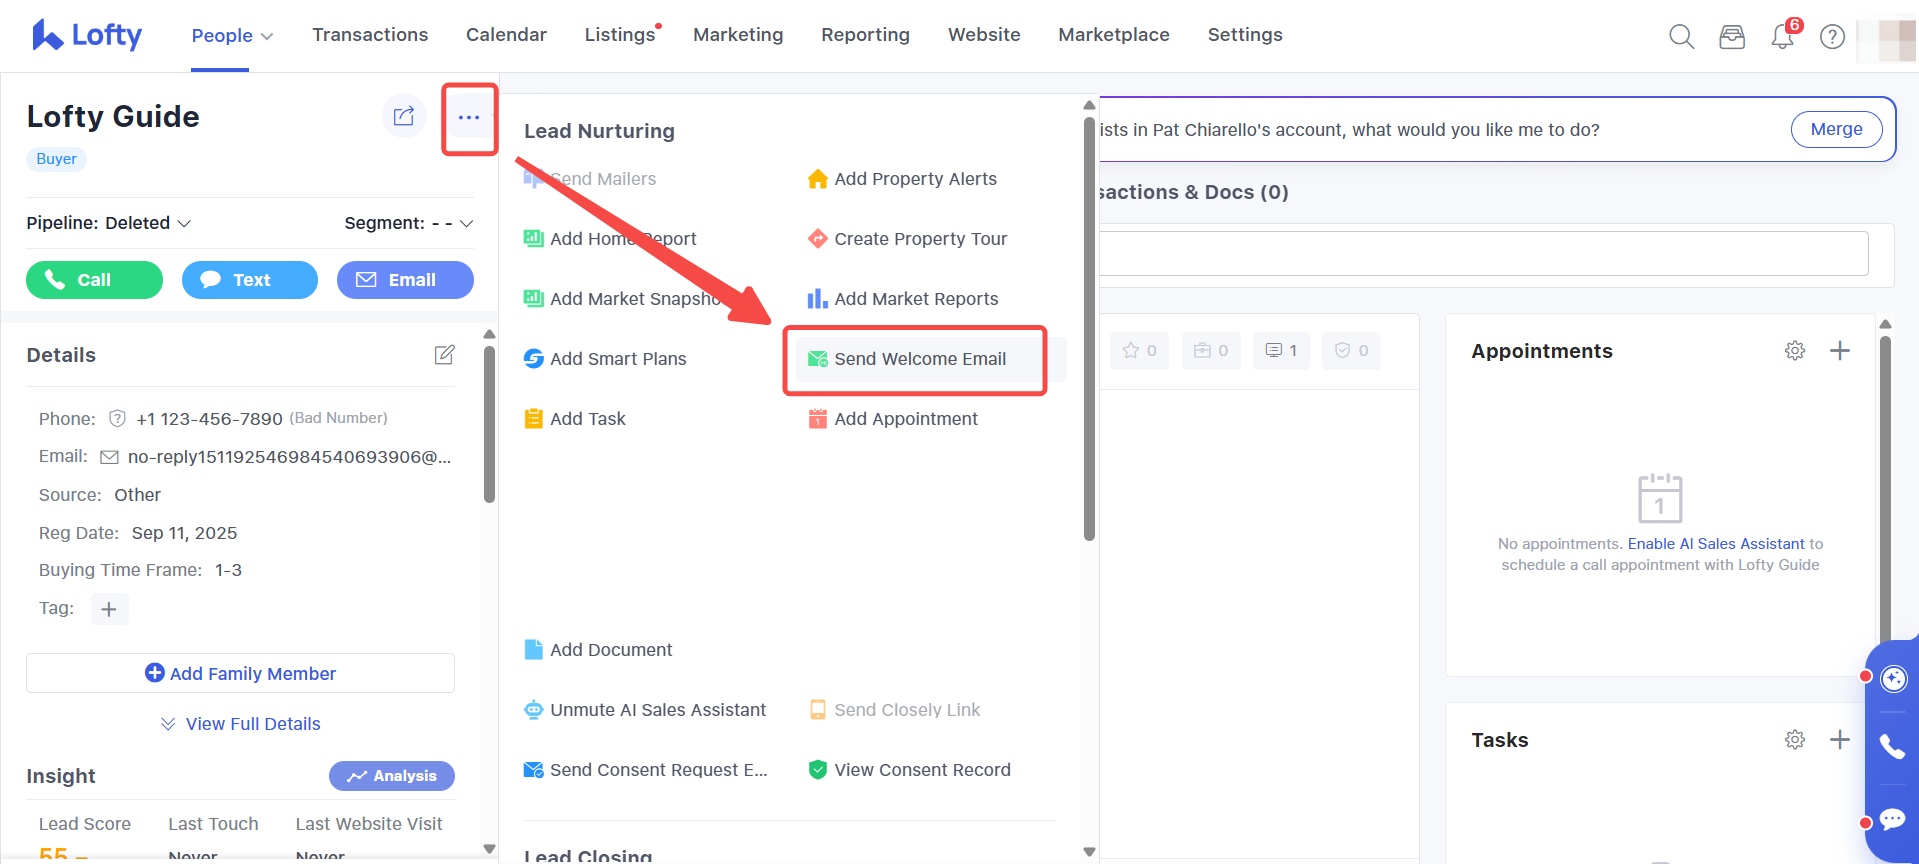The image size is (1919, 864).
Task: Open the Segment dropdown
Action: [408, 223]
